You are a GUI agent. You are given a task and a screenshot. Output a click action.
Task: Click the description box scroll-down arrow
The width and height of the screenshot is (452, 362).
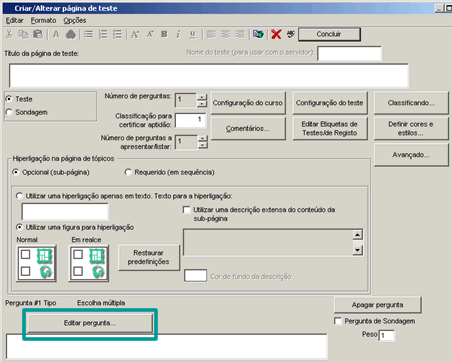pos(357,250)
